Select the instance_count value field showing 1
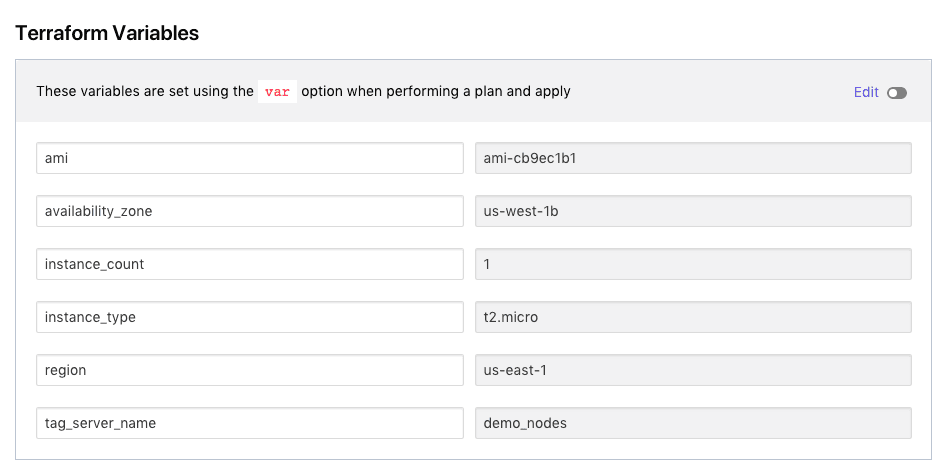The width and height of the screenshot is (946, 471). pyautogui.click(x=693, y=264)
